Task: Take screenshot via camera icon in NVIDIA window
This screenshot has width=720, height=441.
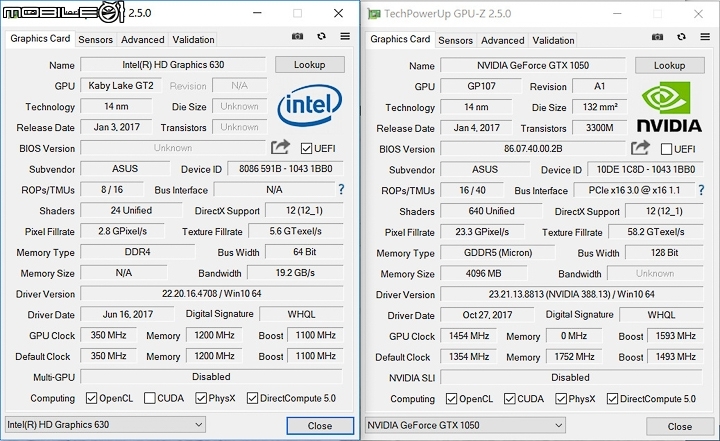Action: point(658,37)
